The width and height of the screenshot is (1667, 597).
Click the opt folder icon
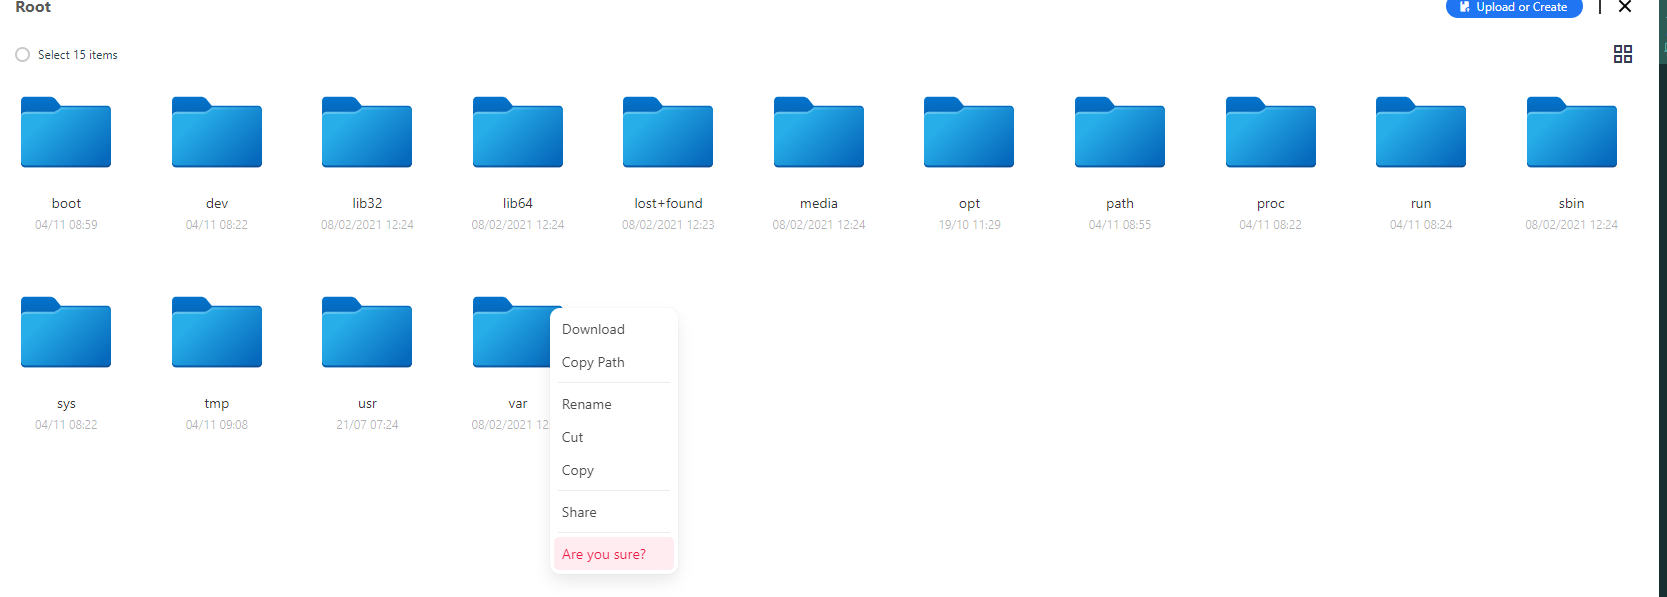coord(969,132)
